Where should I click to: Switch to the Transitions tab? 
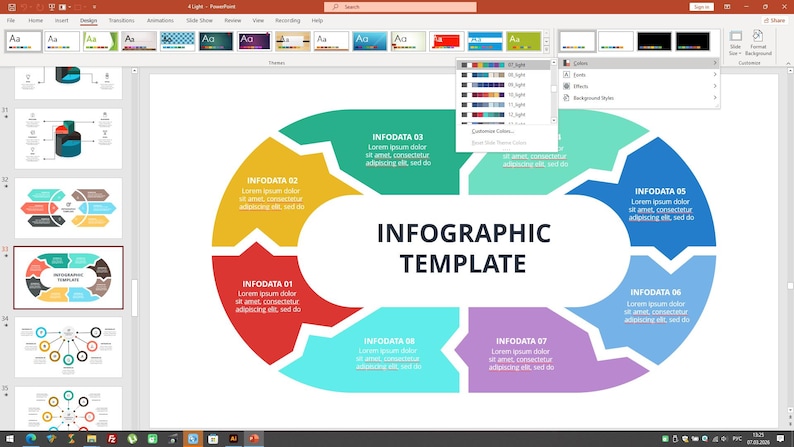click(x=122, y=20)
